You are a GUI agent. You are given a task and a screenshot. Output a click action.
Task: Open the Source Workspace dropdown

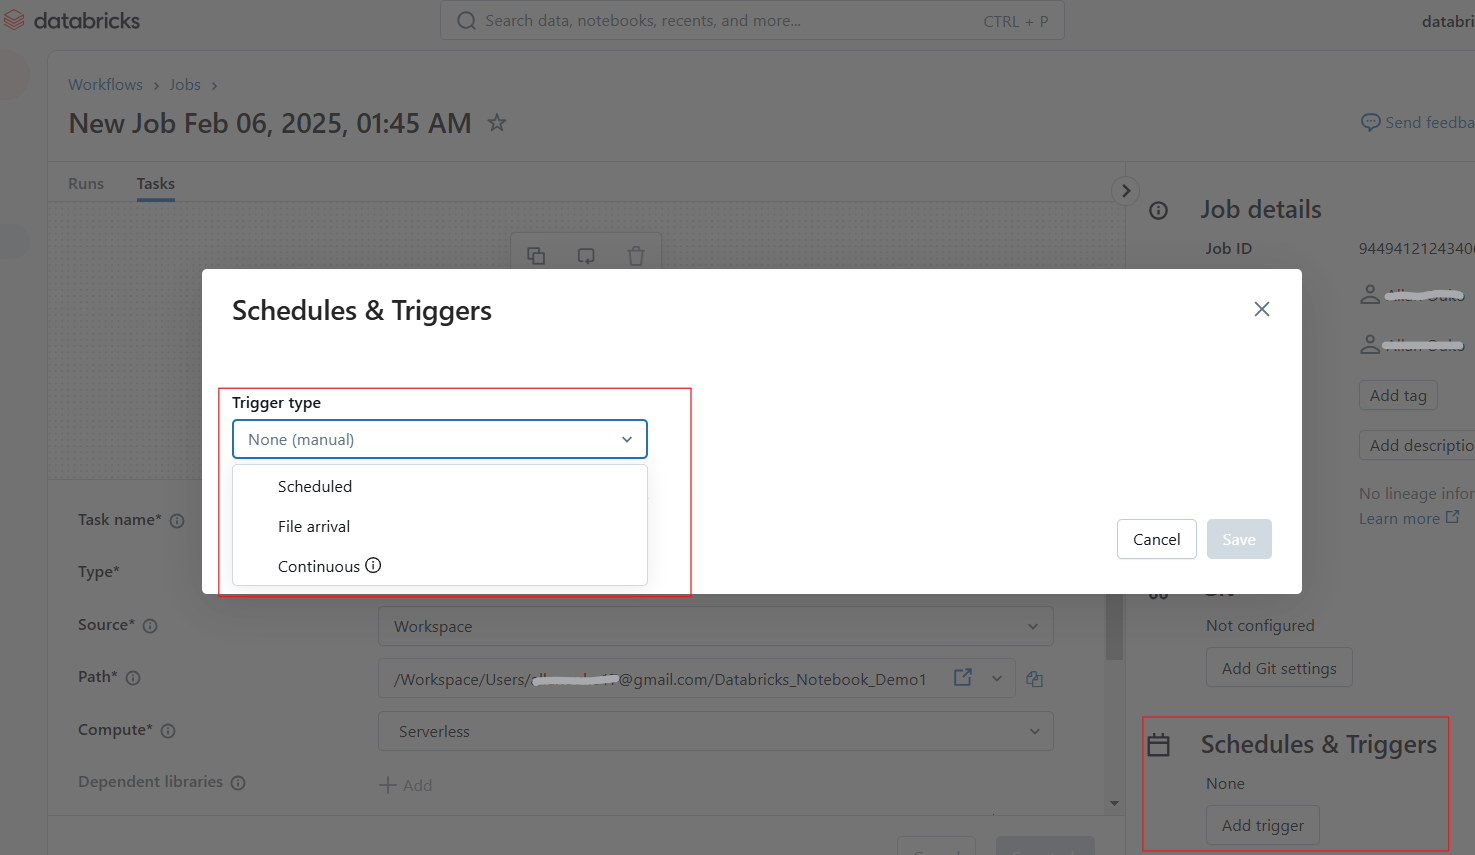[x=716, y=626]
